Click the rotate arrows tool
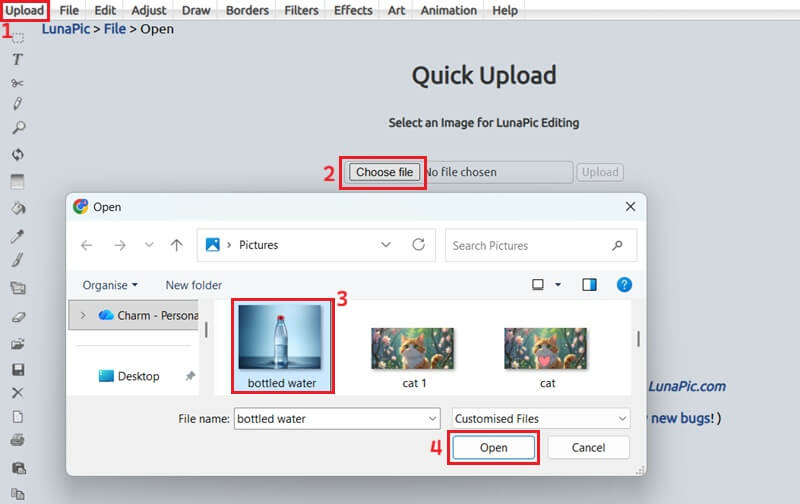This screenshot has height=504, width=800. [18, 154]
